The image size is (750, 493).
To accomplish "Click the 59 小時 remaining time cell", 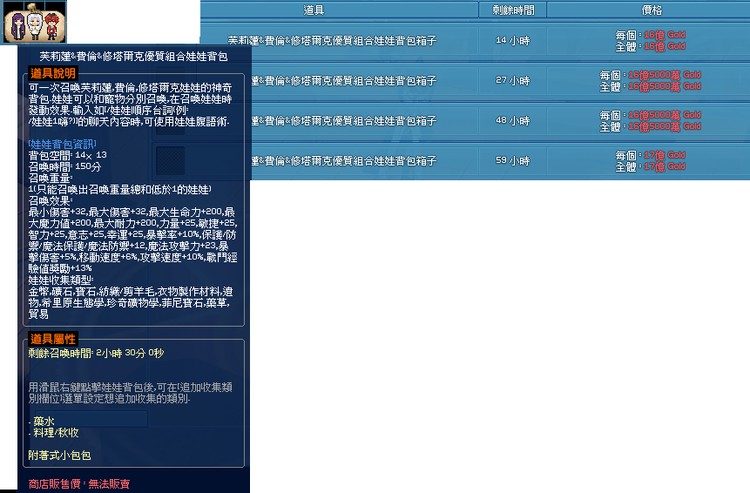I will 513,161.
